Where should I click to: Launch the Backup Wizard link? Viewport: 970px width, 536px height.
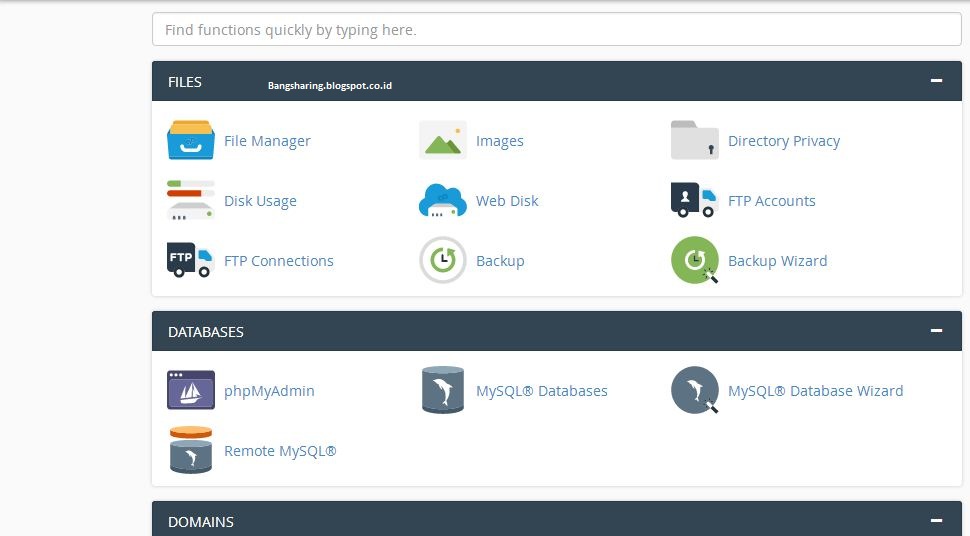coord(778,261)
